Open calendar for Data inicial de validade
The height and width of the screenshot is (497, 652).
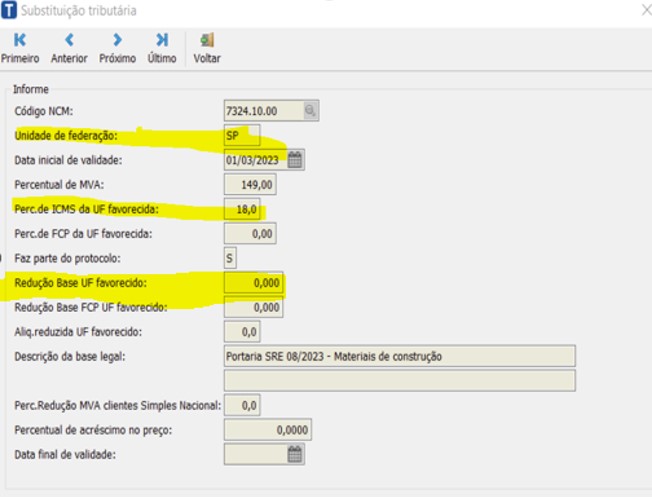(x=295, y=160)
